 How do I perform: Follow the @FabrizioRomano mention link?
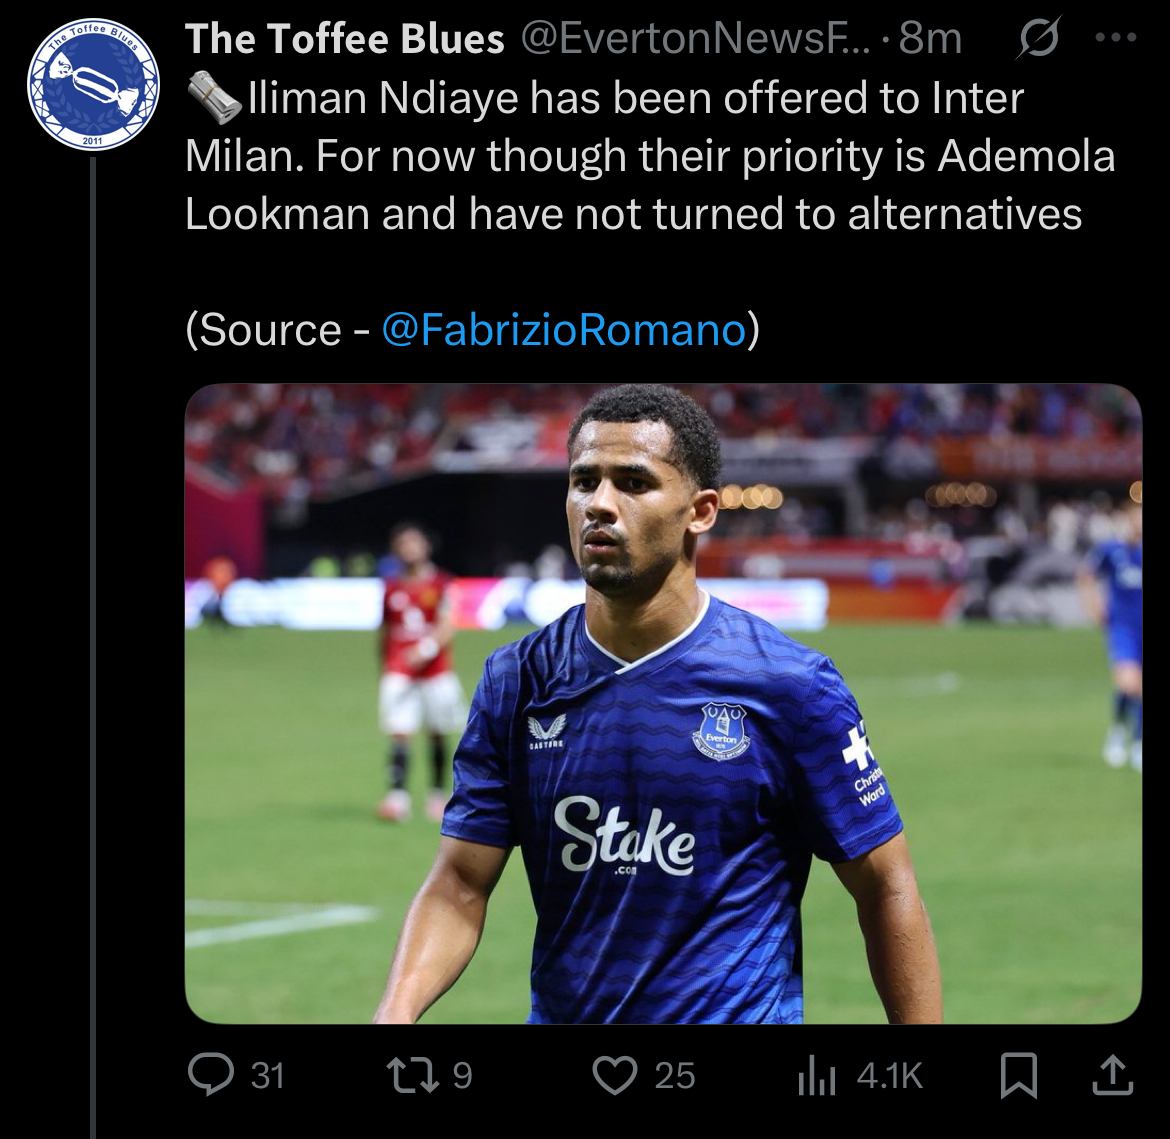(564, 330)
